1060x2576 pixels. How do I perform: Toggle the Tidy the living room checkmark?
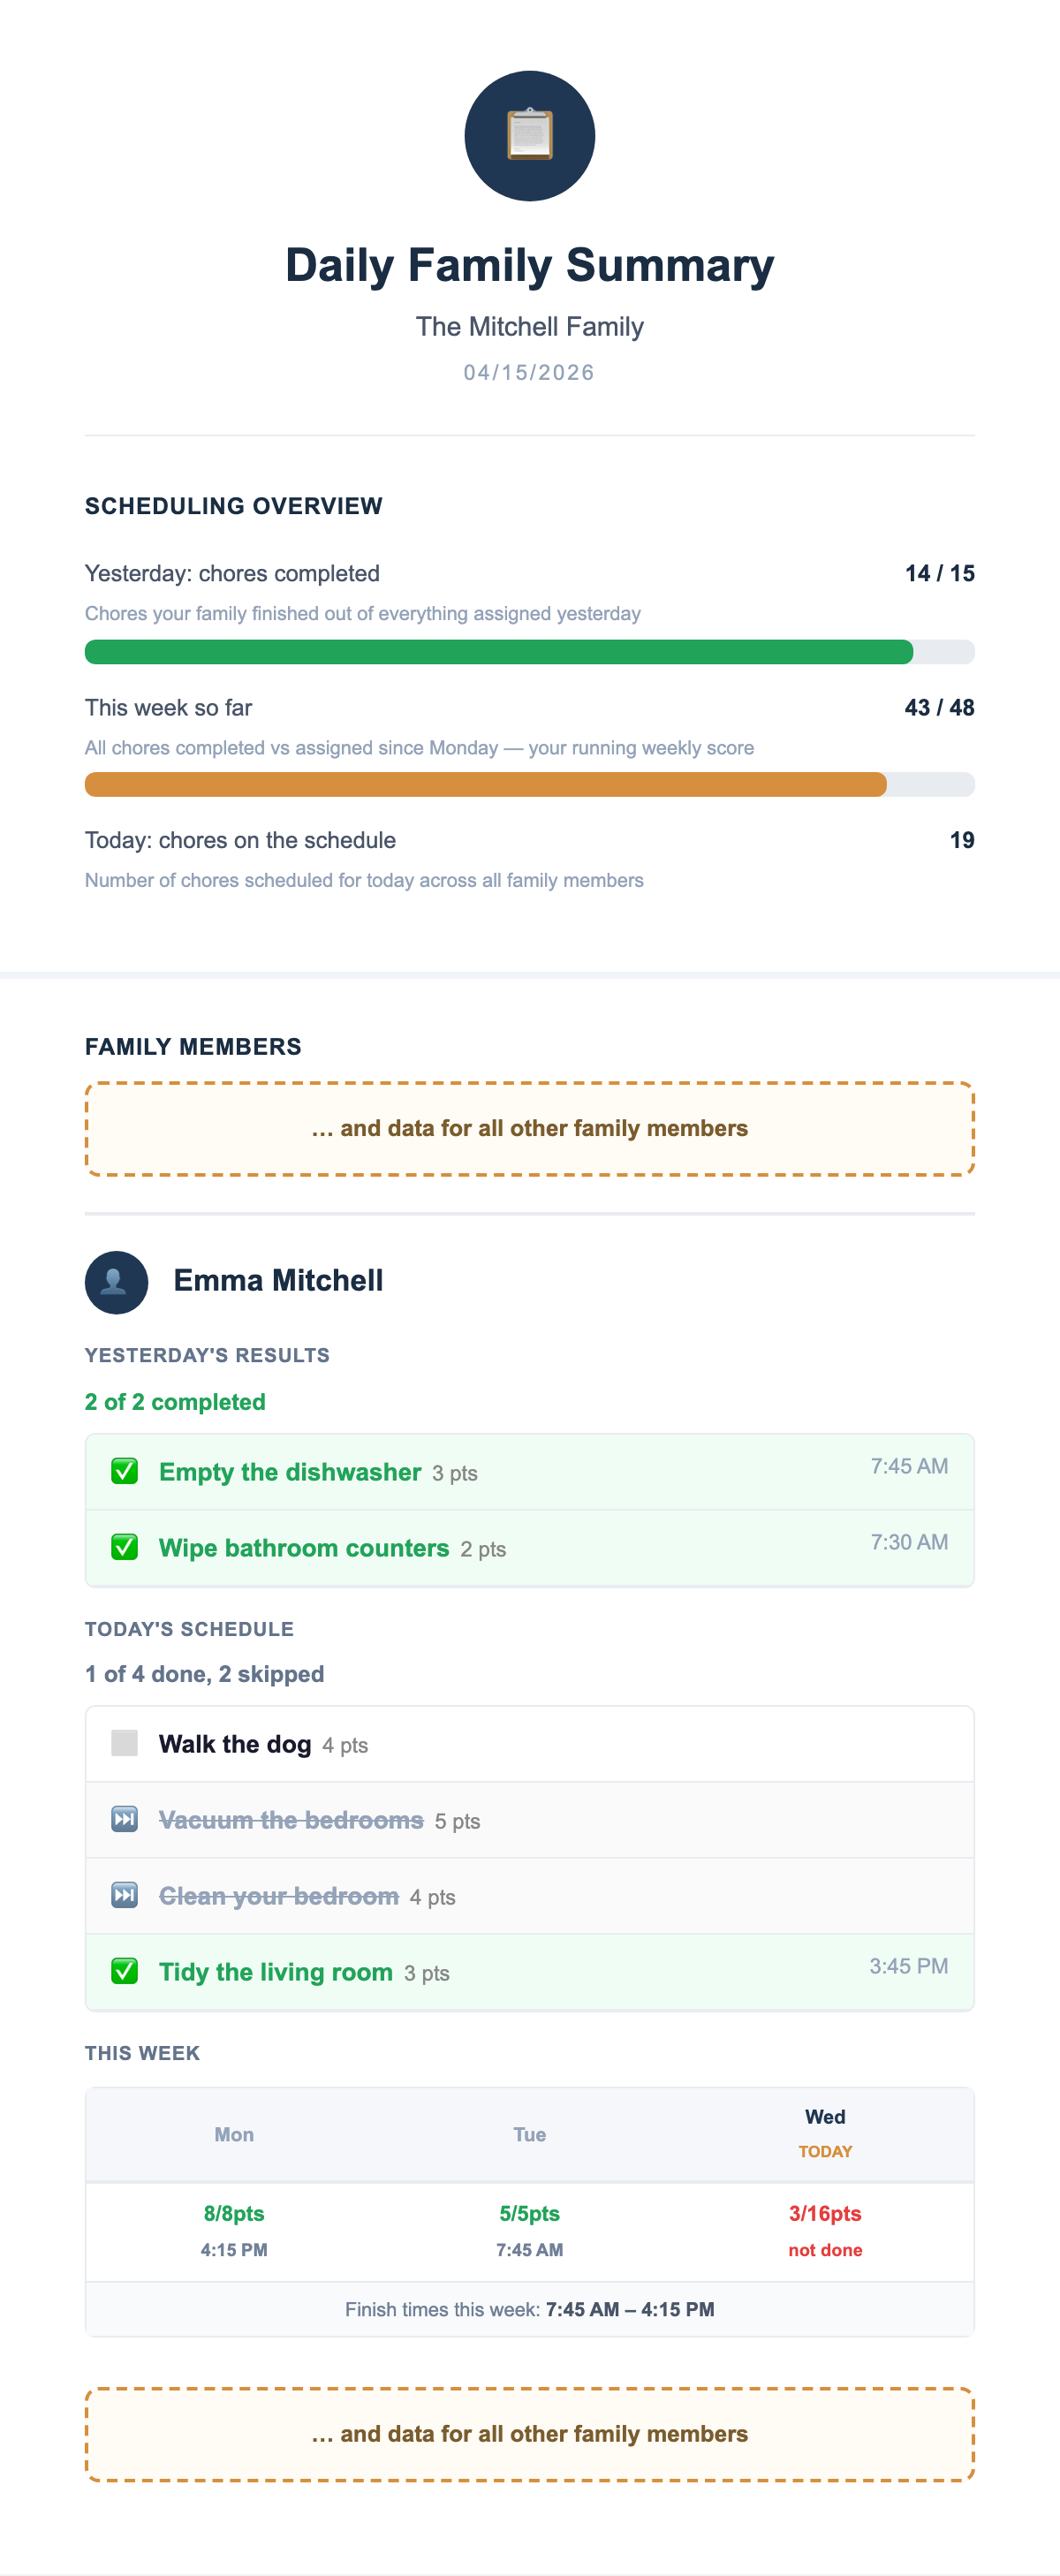click(x=124, y=1971)
